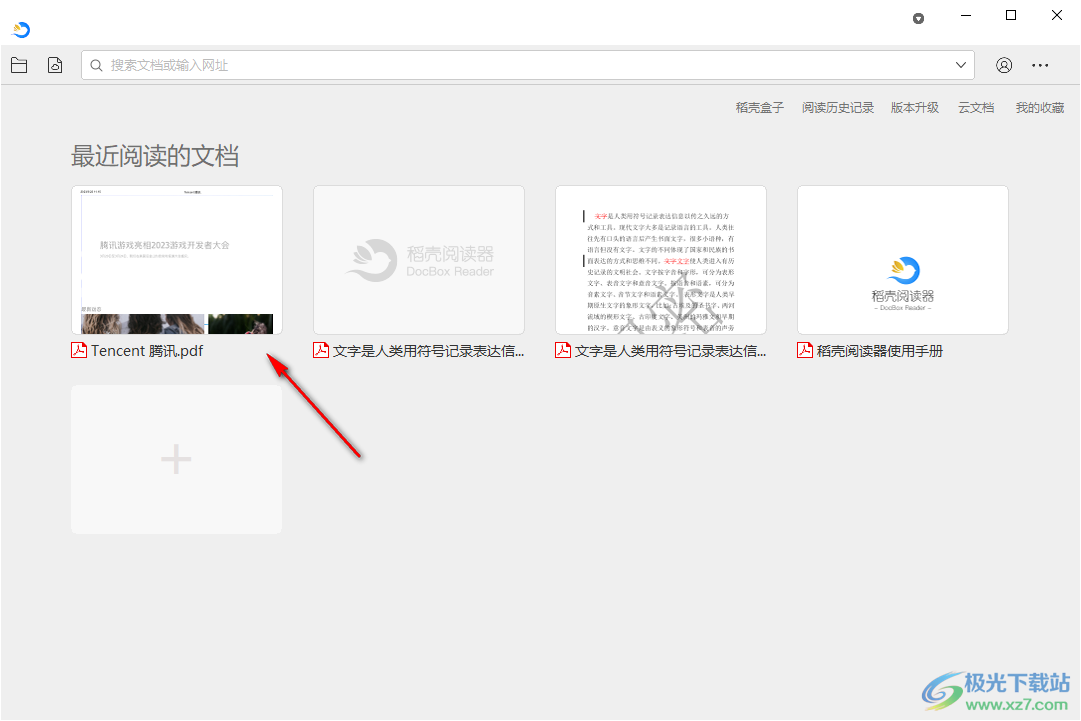Viewport: 1081px width, 721px height.
Task: Expand the search bar history dropdown arrow
Action: click(x=960, y=65)
